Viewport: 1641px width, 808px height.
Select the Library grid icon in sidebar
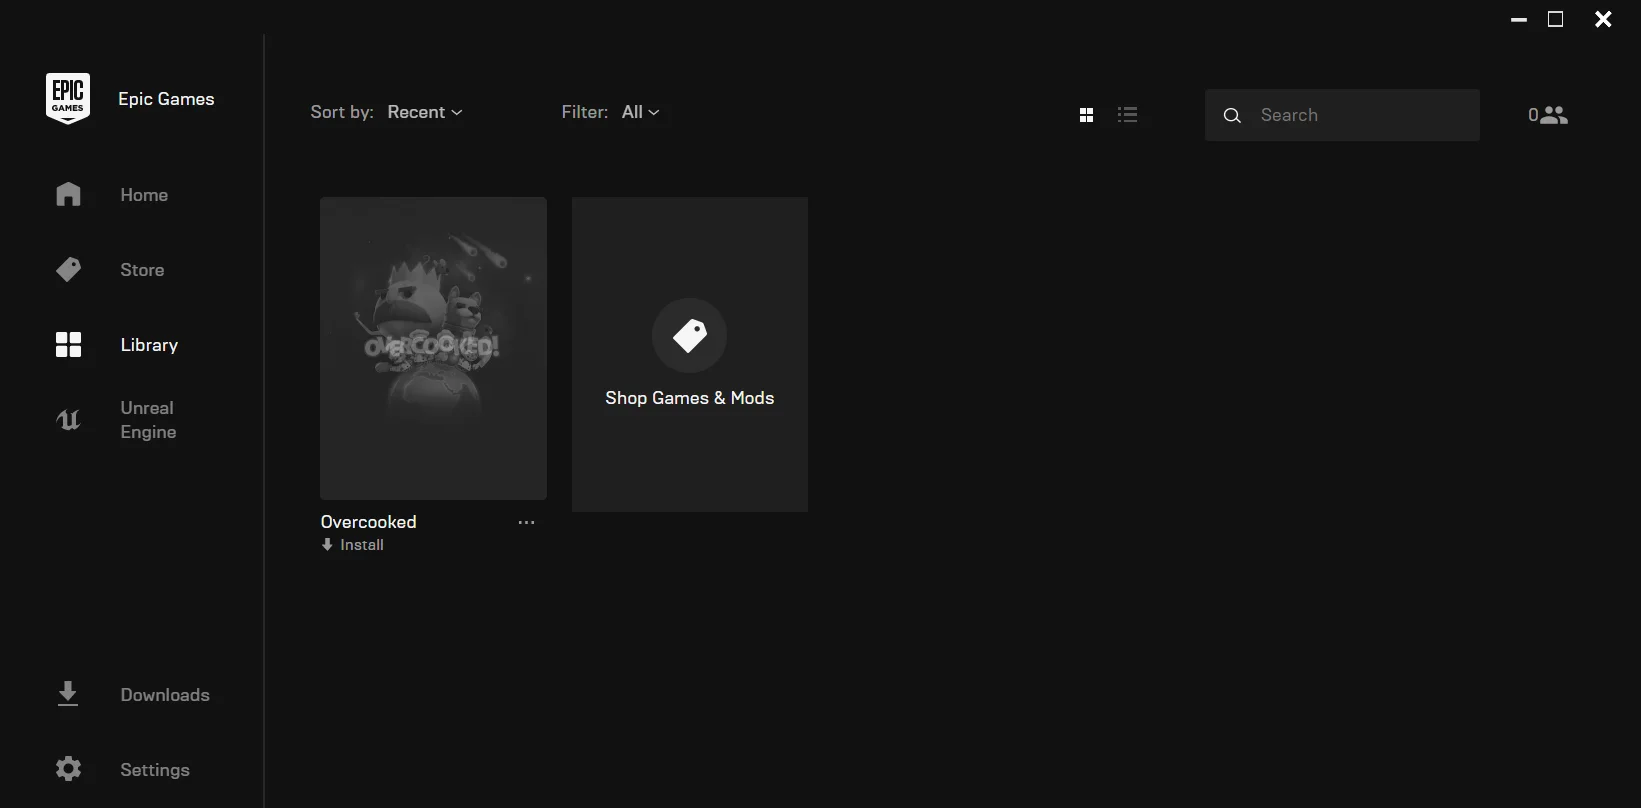[68, 345]
